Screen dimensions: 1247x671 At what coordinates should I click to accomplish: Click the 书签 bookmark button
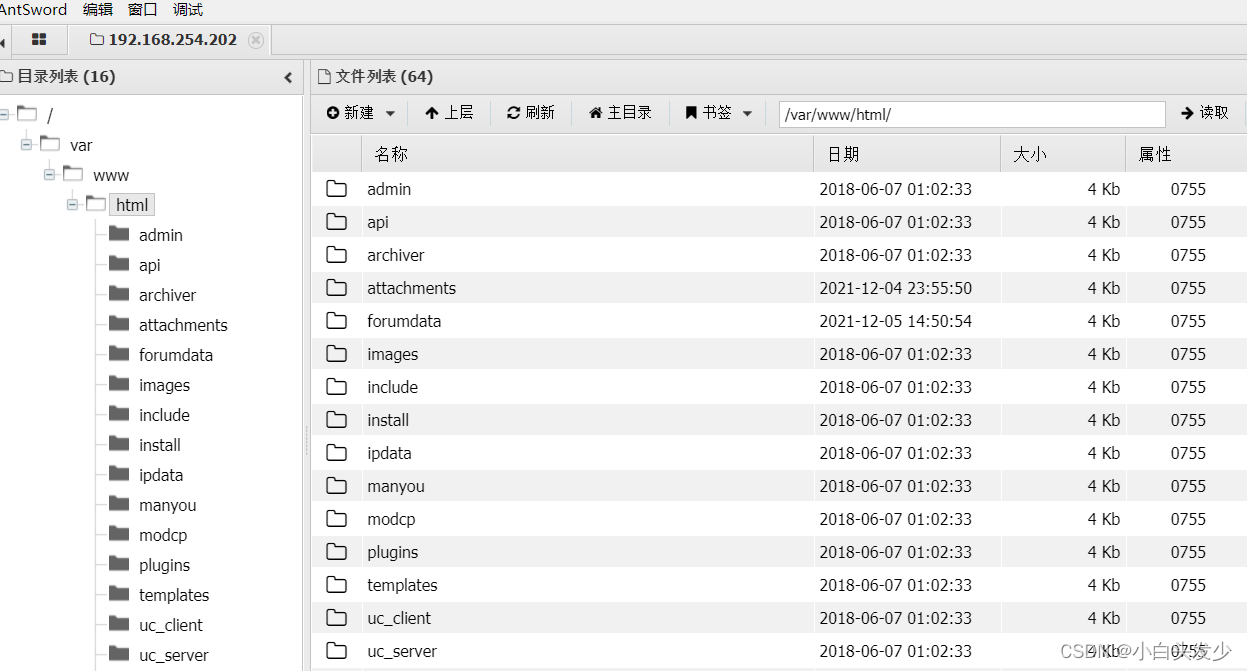click(708, 113)
